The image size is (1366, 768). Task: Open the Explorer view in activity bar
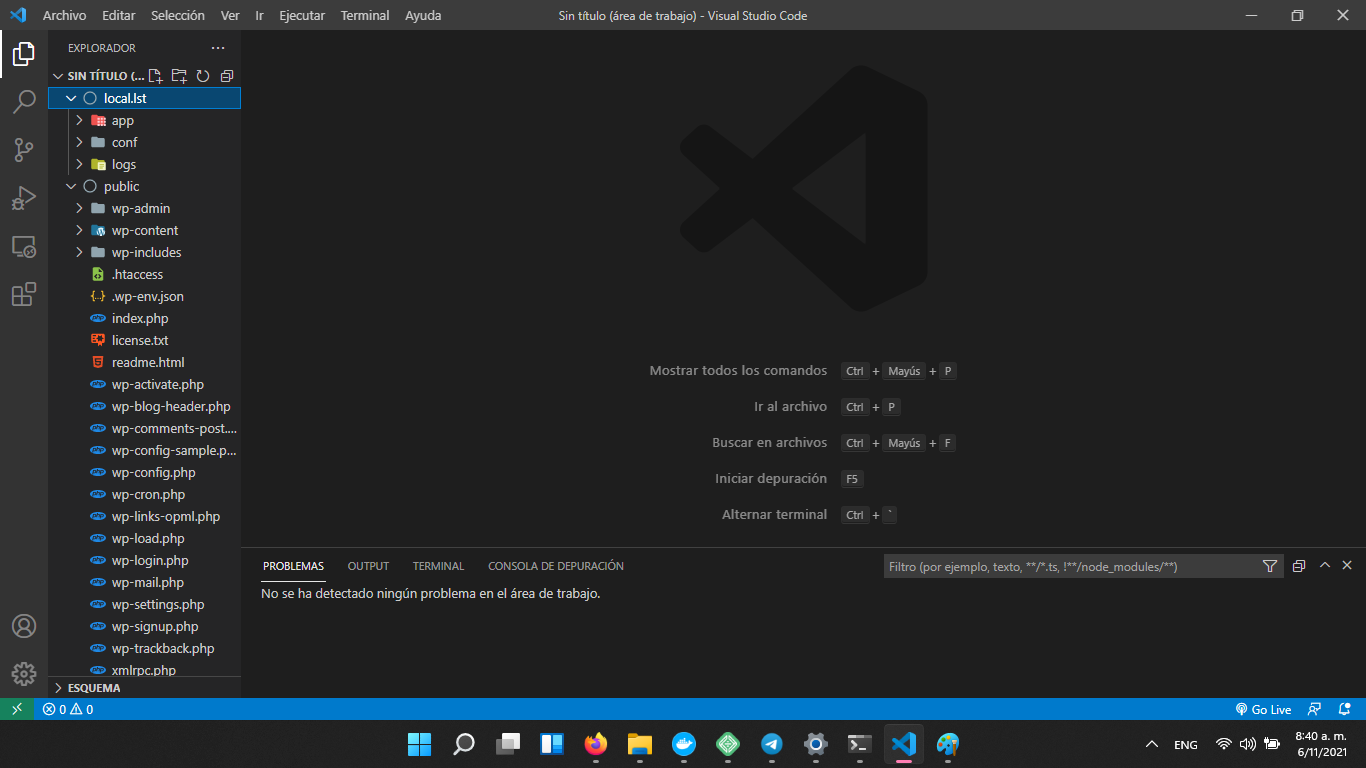tap(24, 54)
